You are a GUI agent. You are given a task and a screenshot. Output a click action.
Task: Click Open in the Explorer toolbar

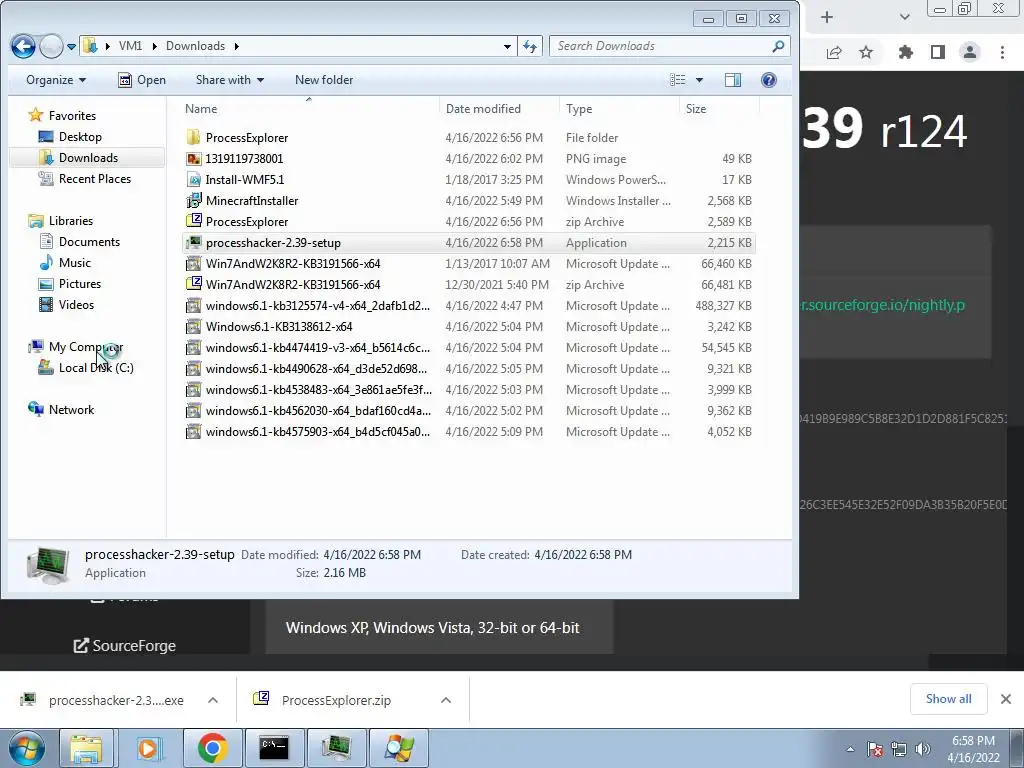pos(142,80)
